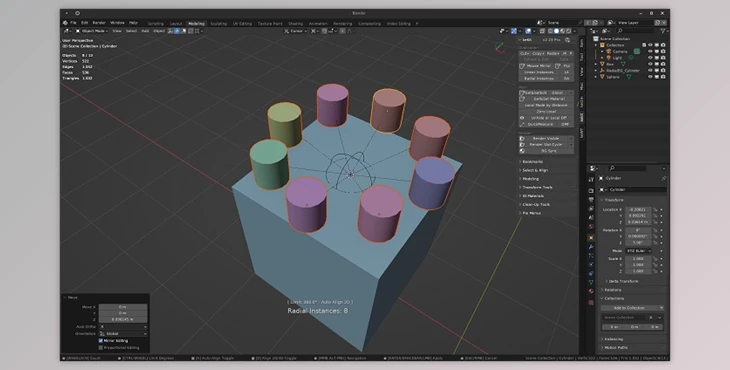
Task: Open the World properties tab icon
Action: (x=591, y=227)
